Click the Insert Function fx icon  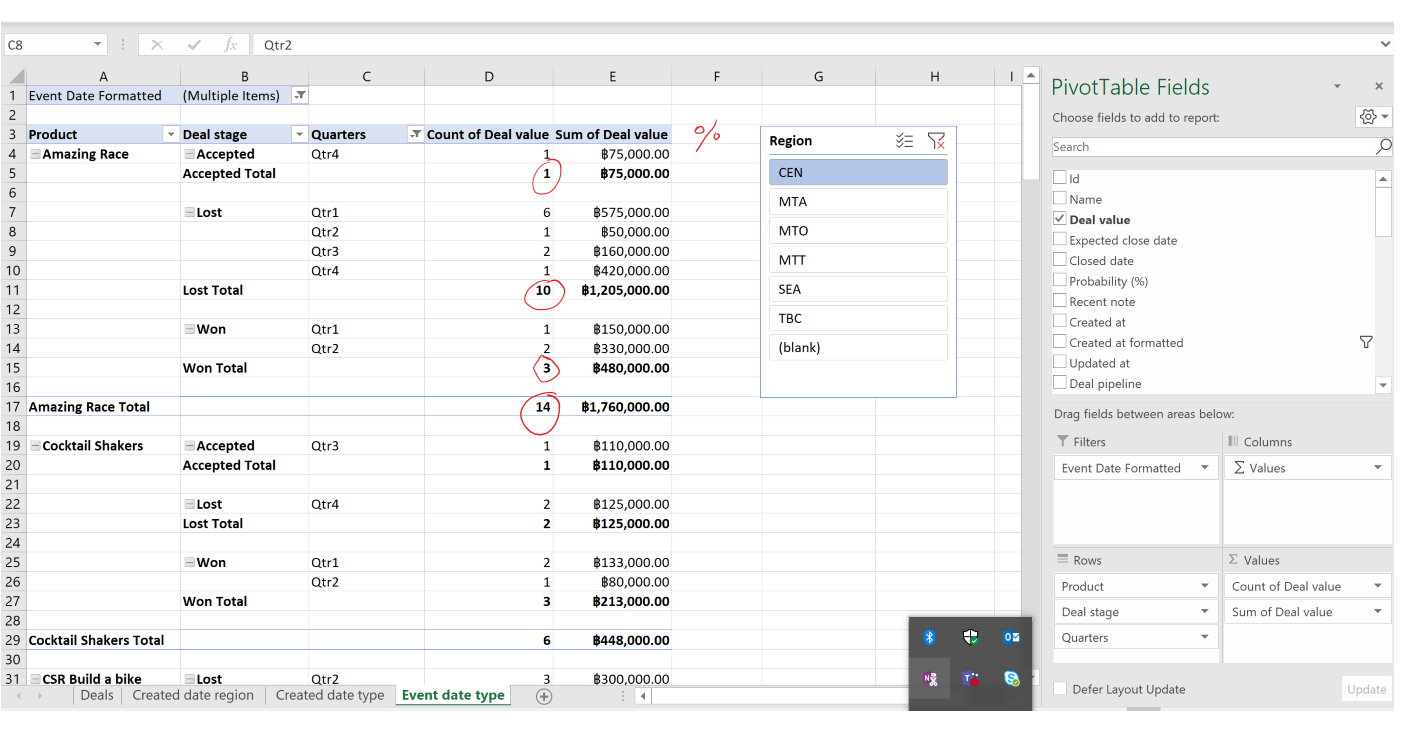231,45
